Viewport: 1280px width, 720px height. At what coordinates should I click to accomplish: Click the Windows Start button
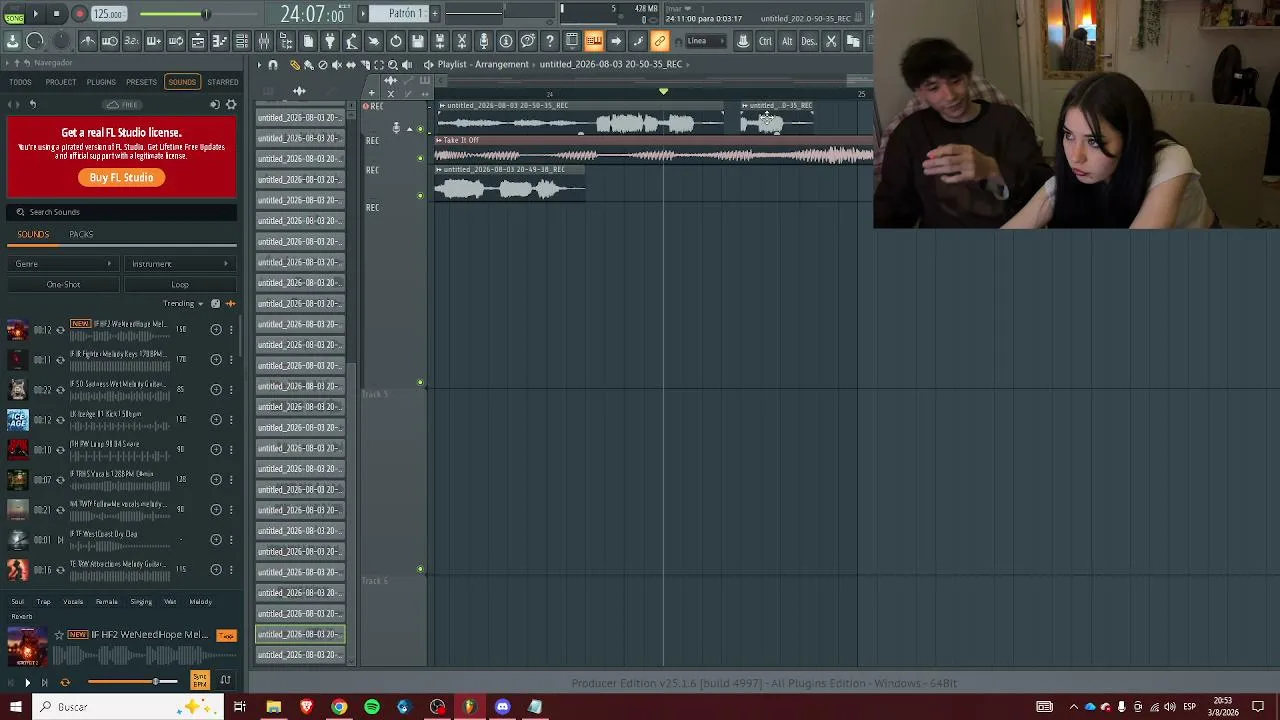coord(16,707)
